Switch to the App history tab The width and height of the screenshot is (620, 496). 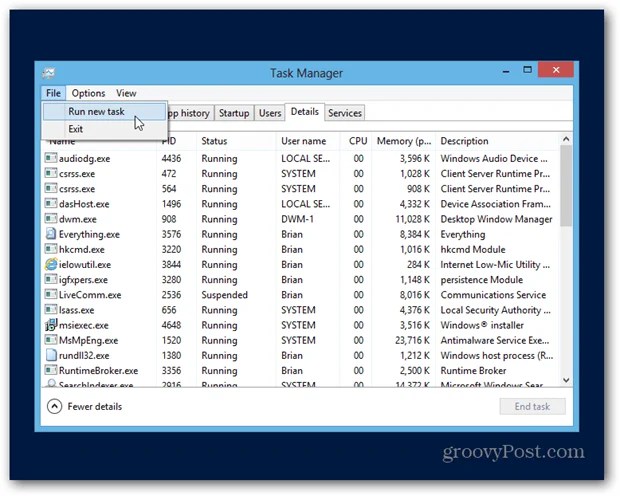tap(191, 113)
